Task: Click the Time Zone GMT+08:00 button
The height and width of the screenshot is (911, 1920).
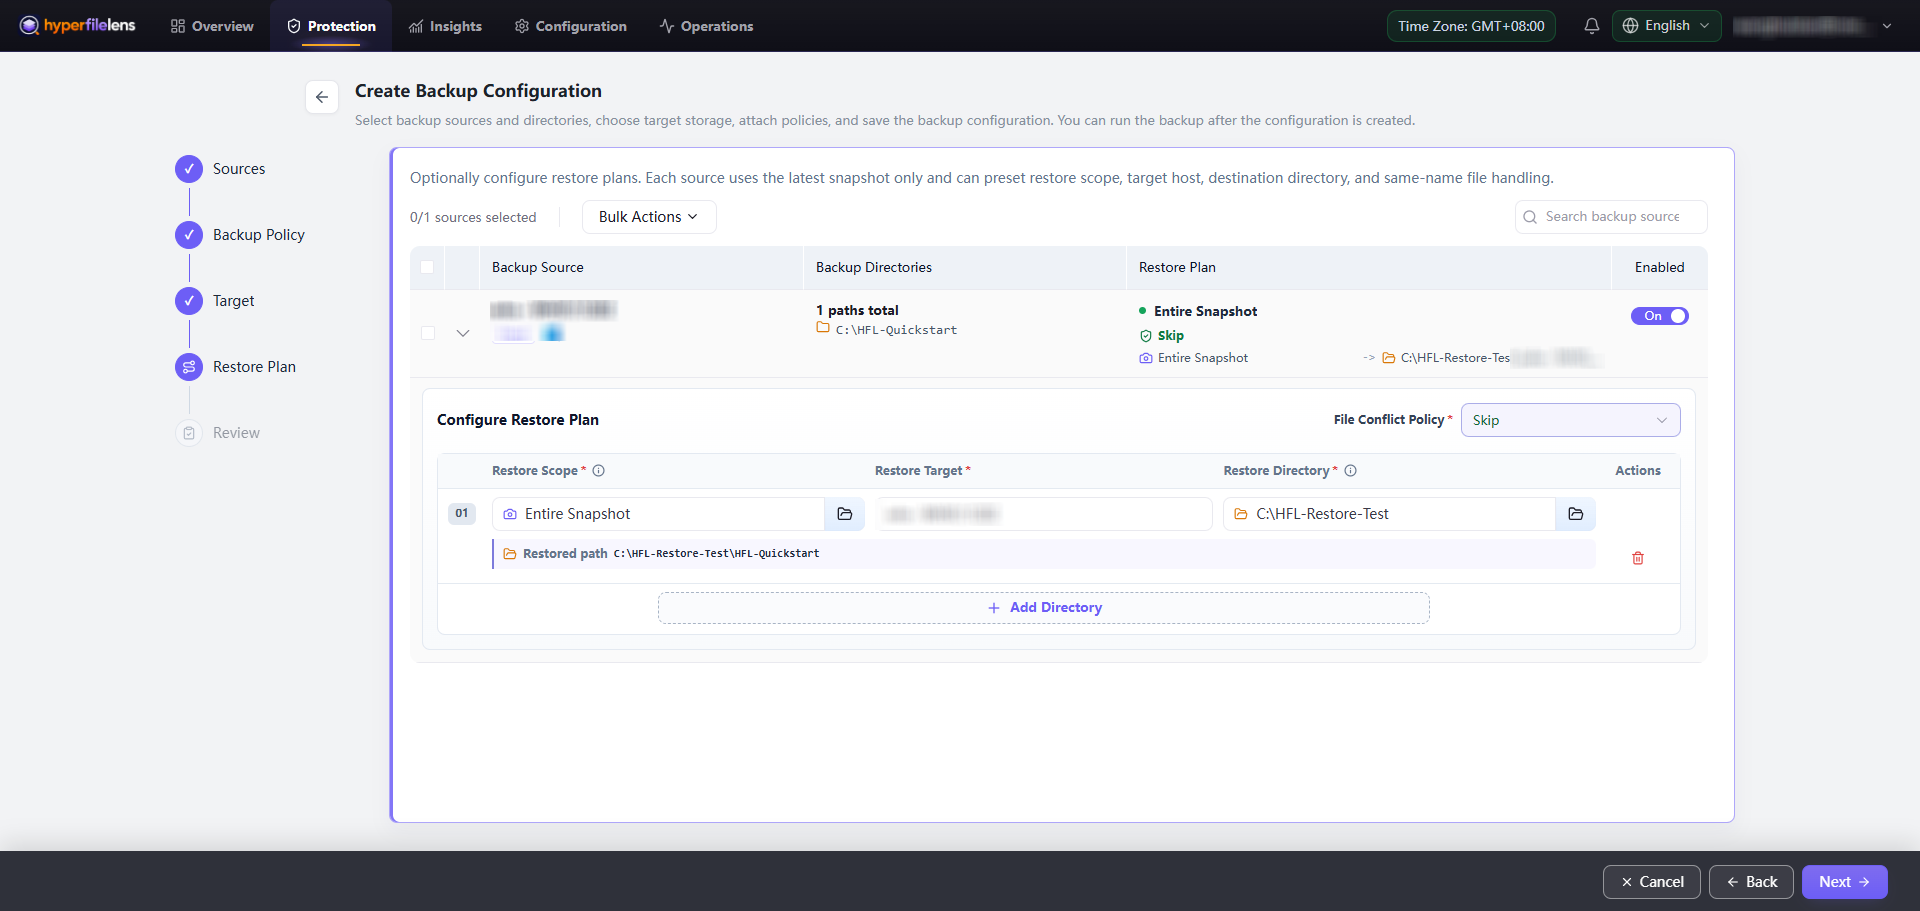Action: click(x=1471, y=26)
